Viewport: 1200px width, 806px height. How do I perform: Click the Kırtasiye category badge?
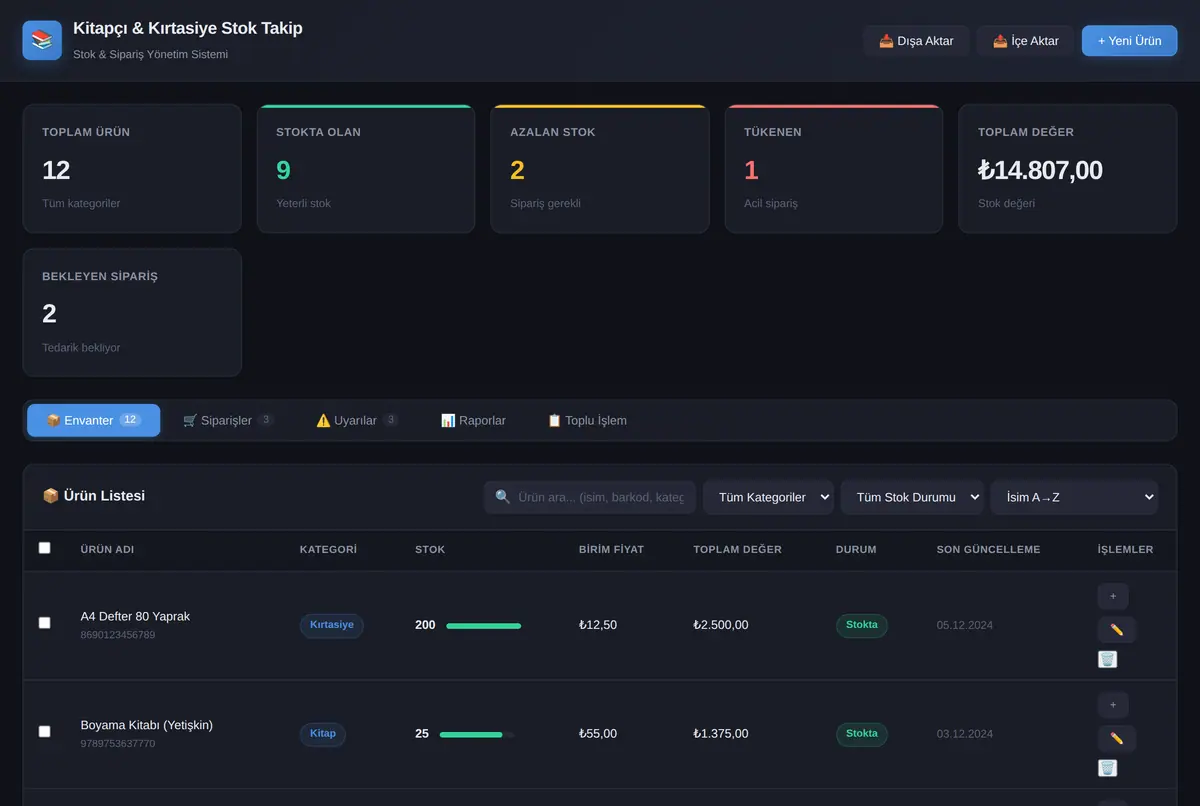(x=332, y=625)
